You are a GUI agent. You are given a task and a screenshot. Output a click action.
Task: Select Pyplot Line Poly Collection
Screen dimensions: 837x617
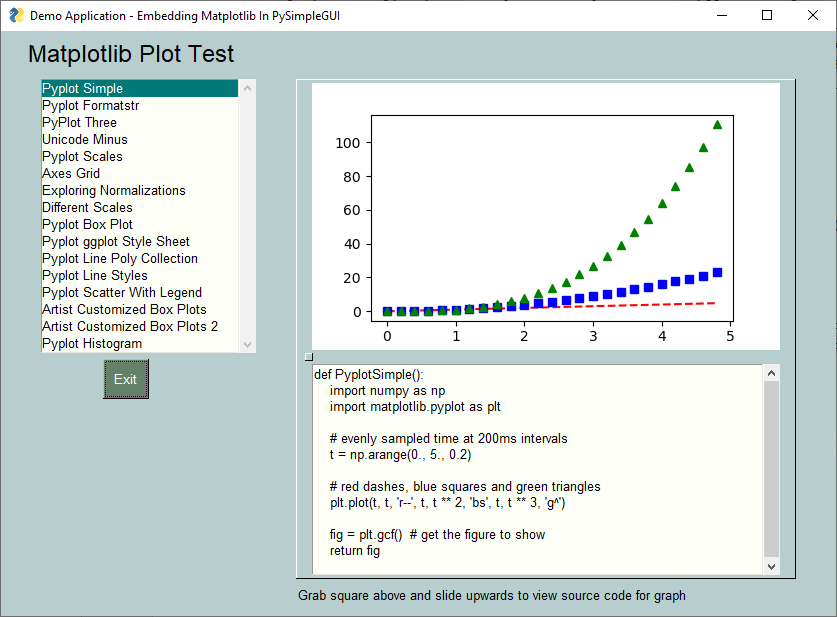click(122, 258)
